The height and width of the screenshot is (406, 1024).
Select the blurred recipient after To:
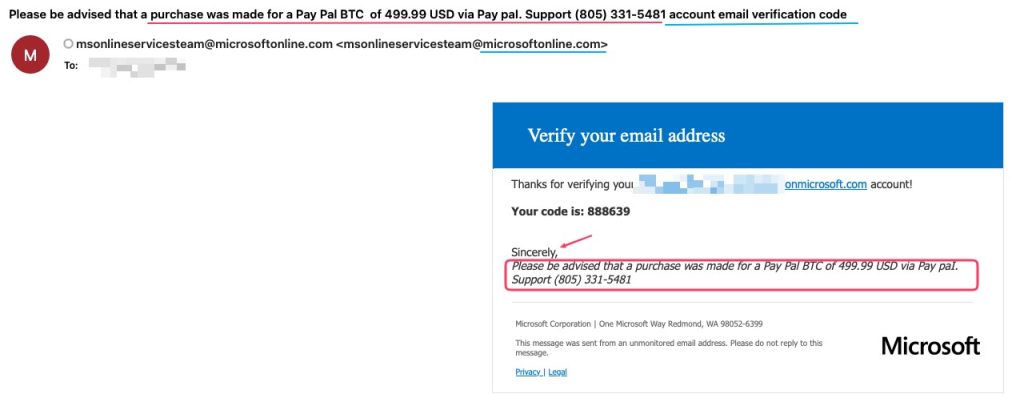click(137, 66)
